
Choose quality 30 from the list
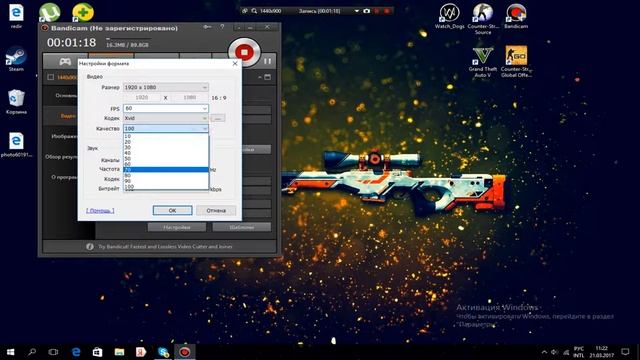tap(166, 147)
